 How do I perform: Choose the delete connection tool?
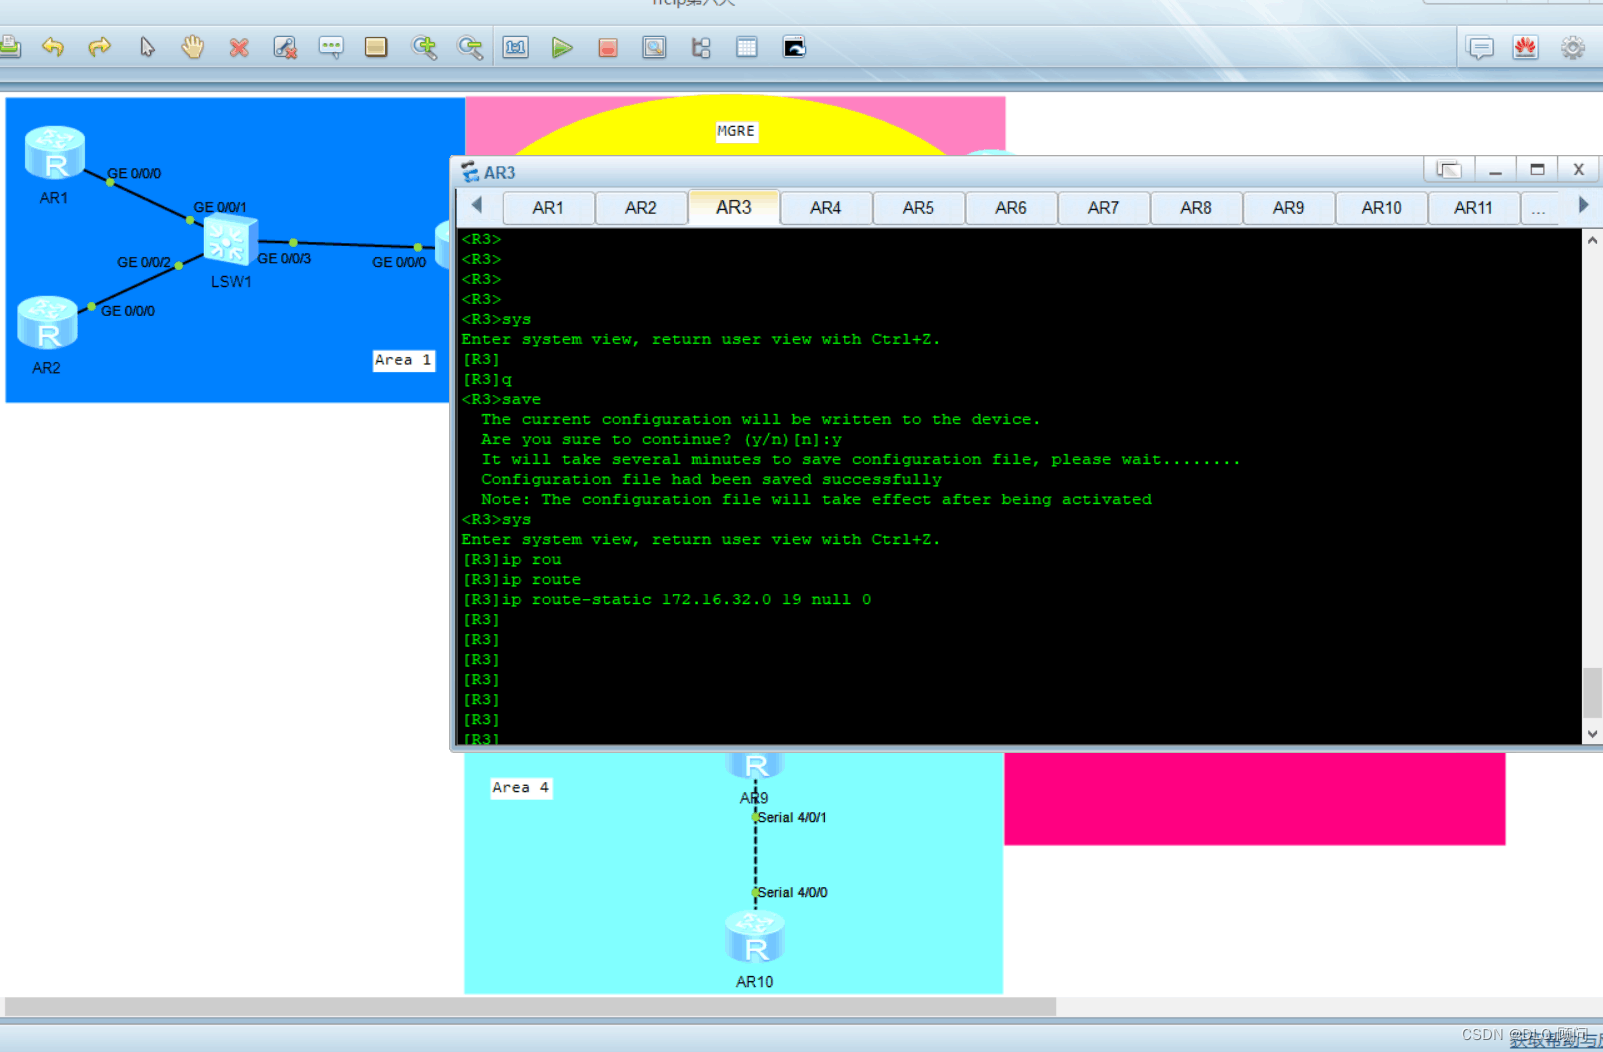pos(285,47)
